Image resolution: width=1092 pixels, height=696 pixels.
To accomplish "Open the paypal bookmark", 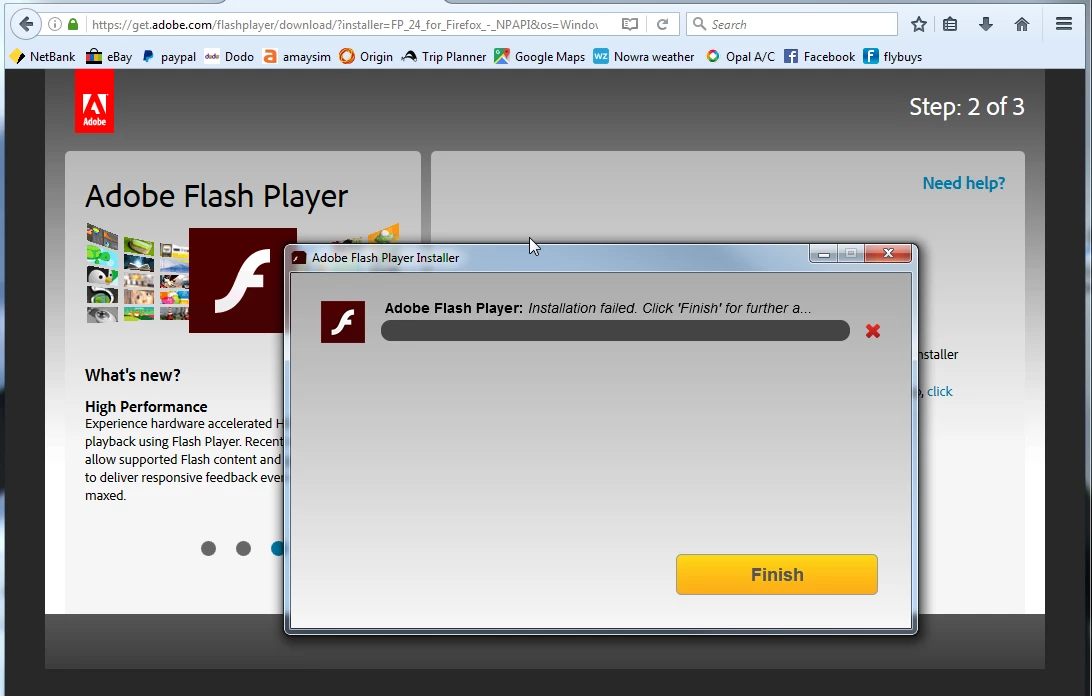I will click(169, 56).
